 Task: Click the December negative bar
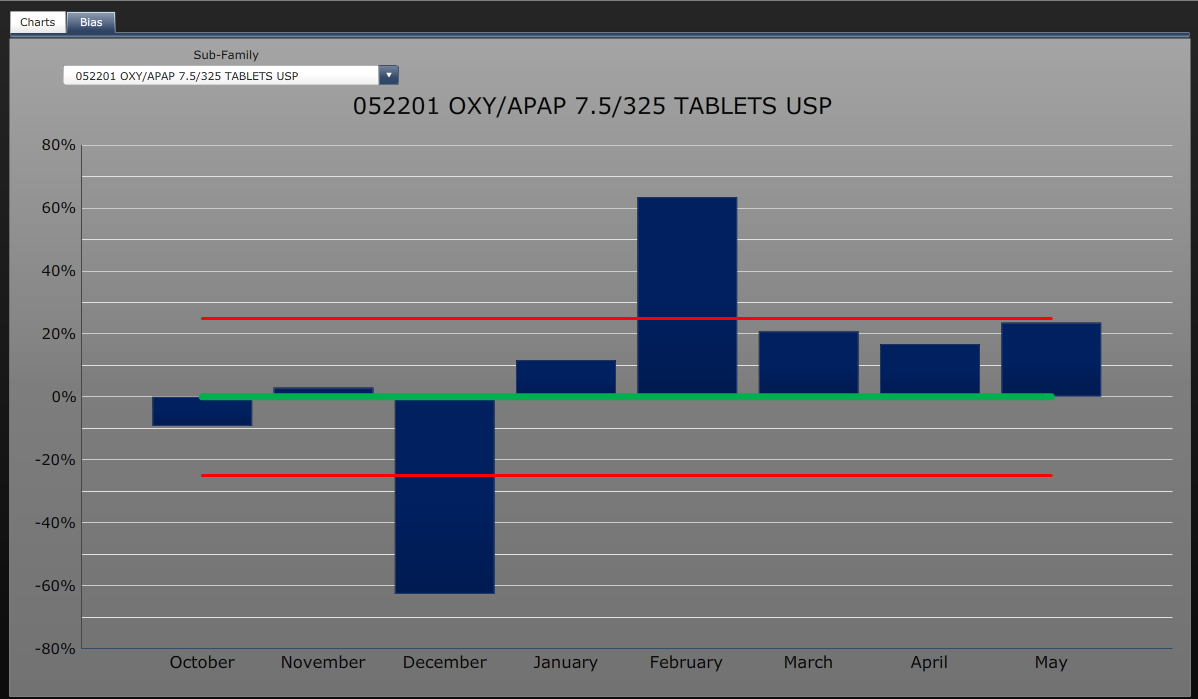(x=445, y=500)
